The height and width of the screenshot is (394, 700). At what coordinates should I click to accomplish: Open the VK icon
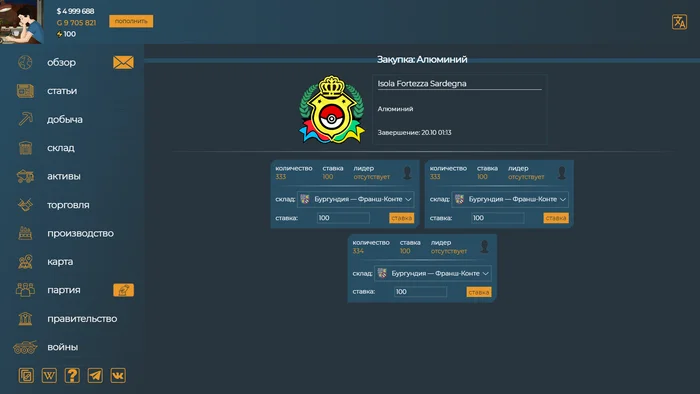118,376
